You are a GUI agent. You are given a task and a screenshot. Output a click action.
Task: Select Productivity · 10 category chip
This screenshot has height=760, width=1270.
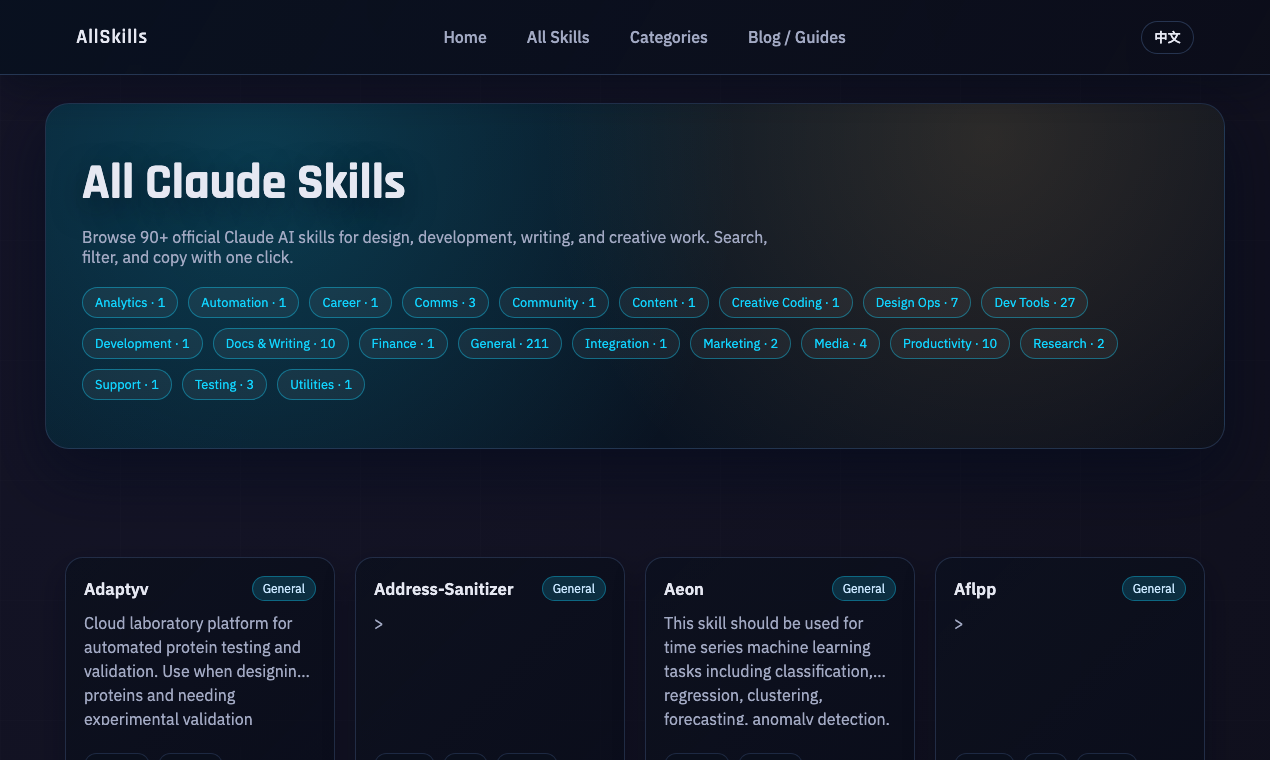950,344
